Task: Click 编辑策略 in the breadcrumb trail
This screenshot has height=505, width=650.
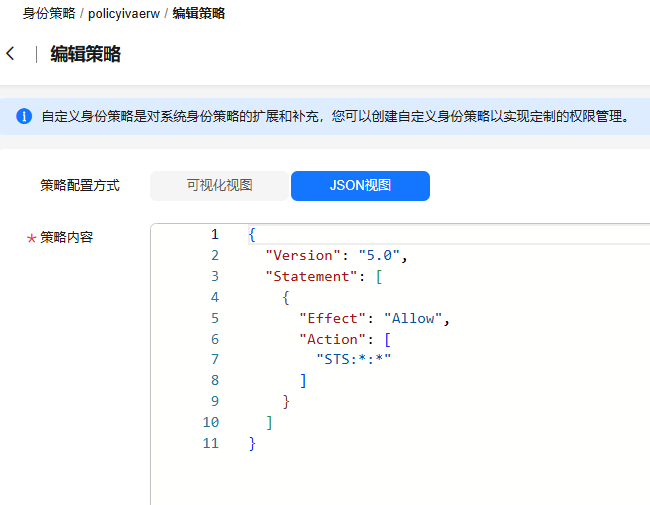Action: (x=198, y=13)
